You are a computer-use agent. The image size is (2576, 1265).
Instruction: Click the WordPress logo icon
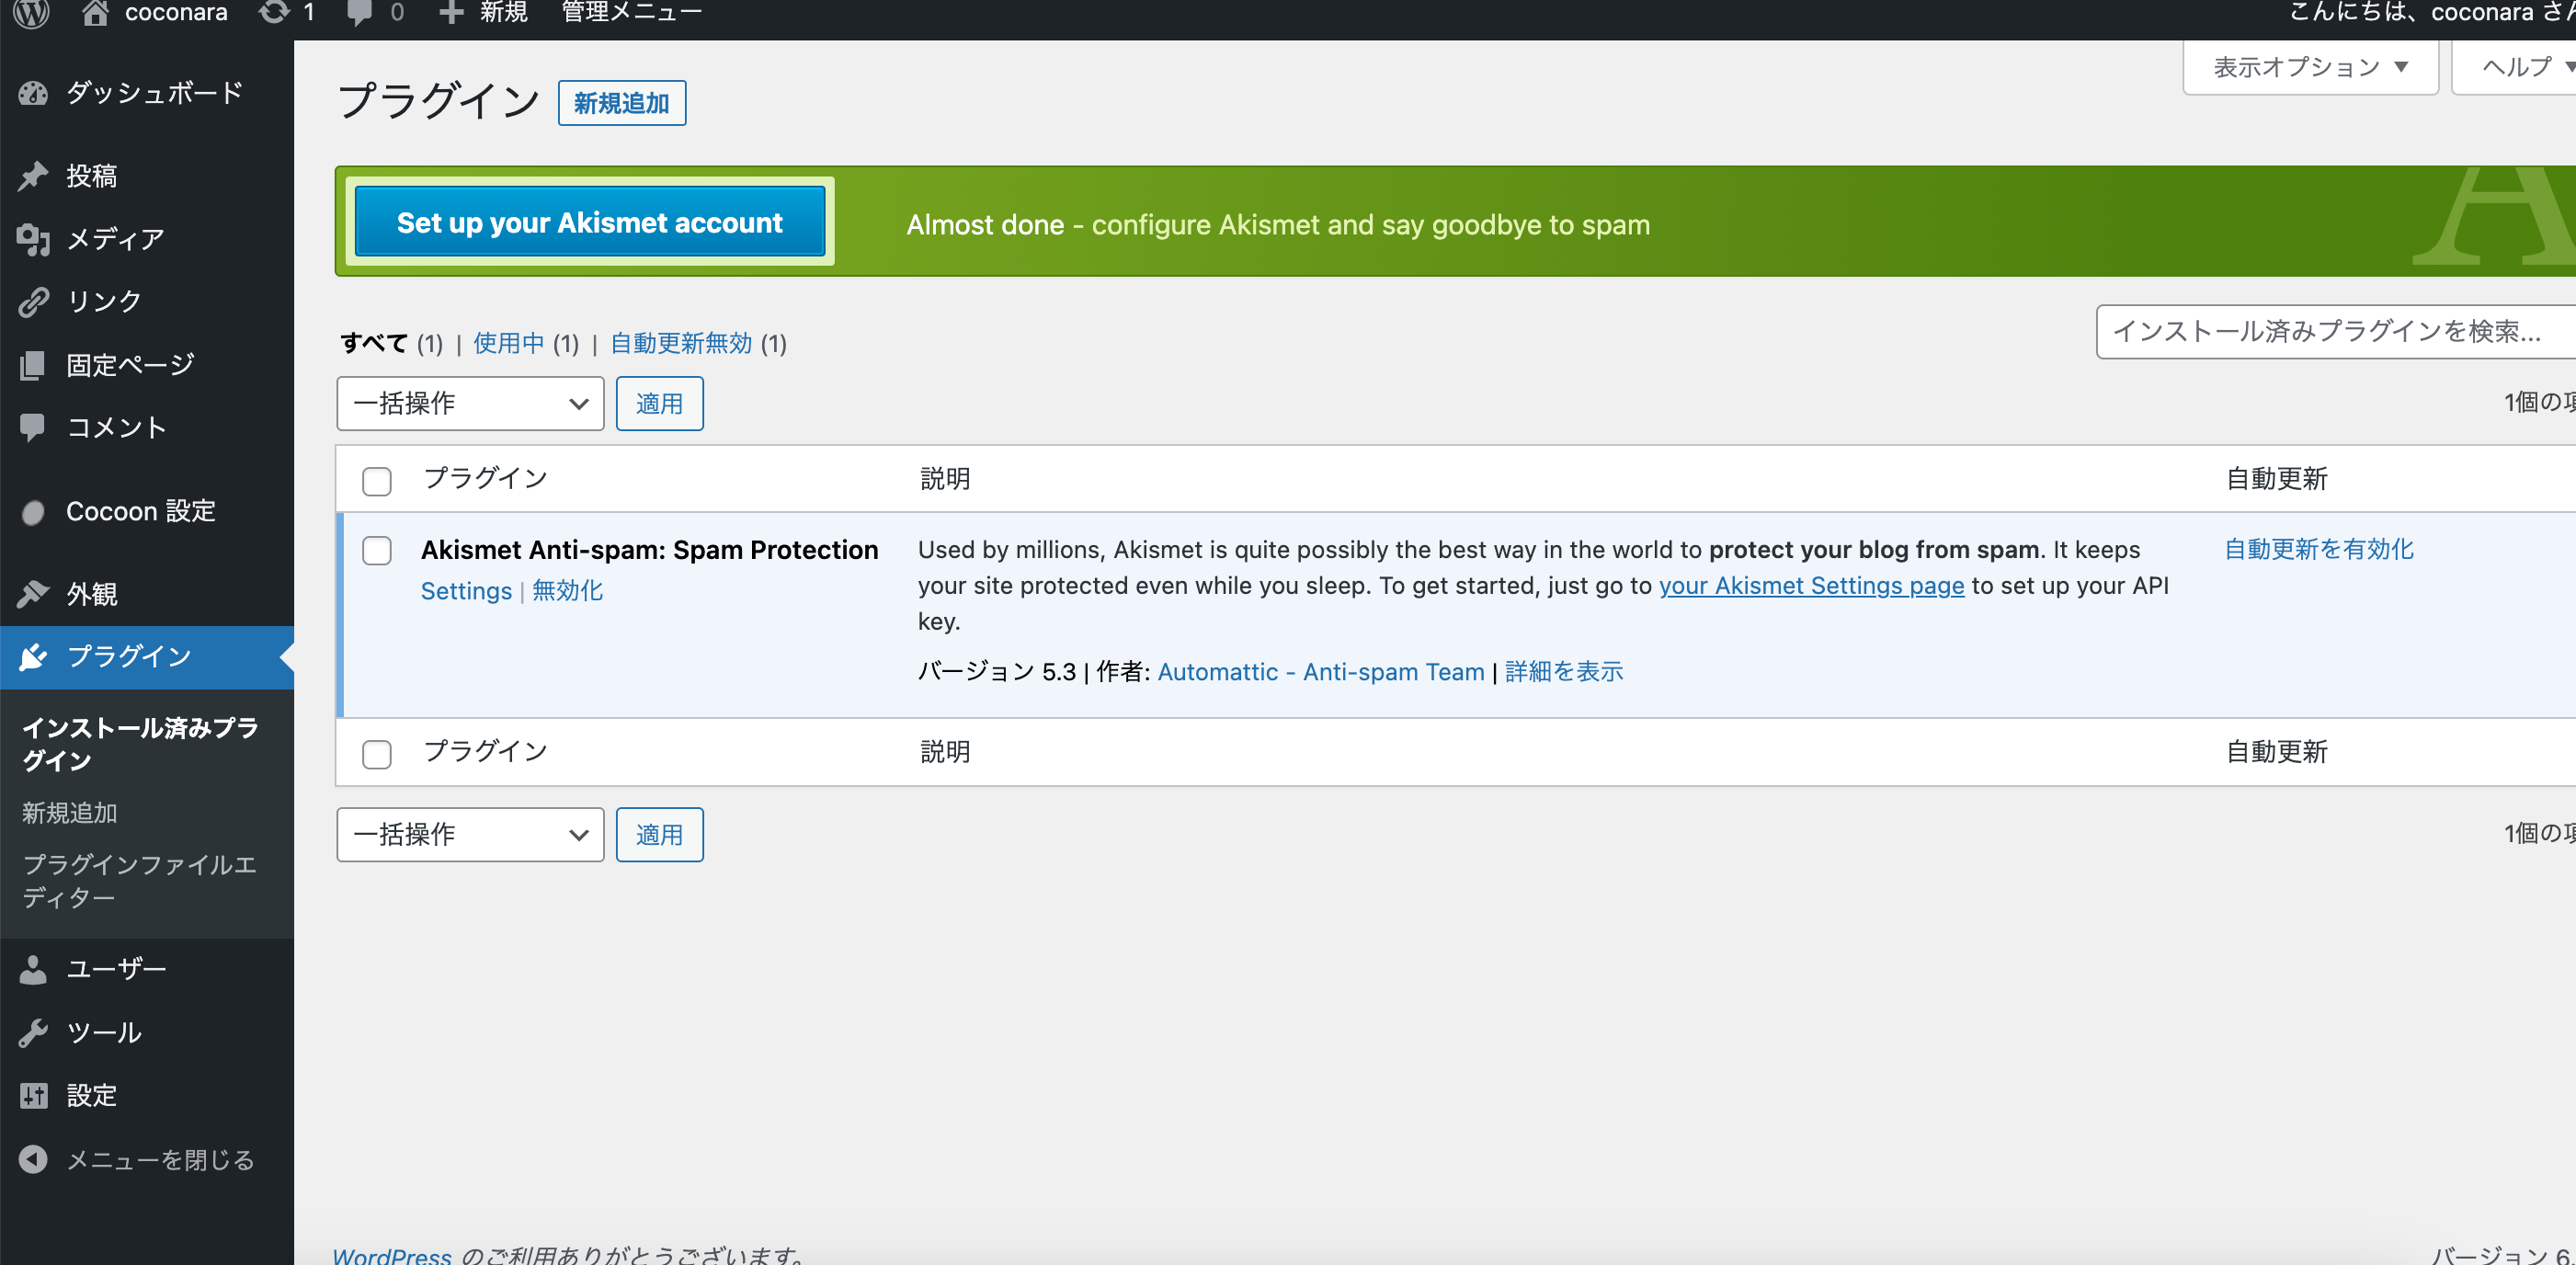pyautogui.click(x=32, y=13)
